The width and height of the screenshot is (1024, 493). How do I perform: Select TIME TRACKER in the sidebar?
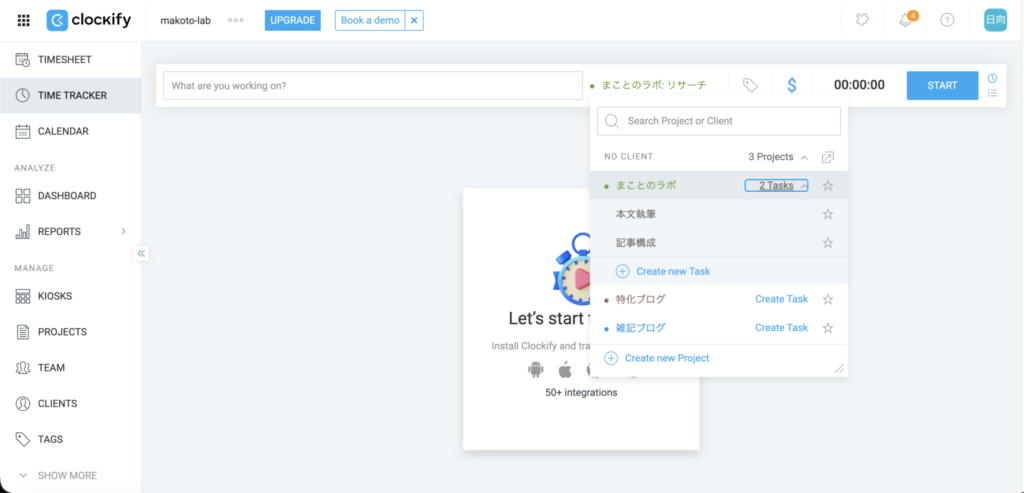coord(71,95)
